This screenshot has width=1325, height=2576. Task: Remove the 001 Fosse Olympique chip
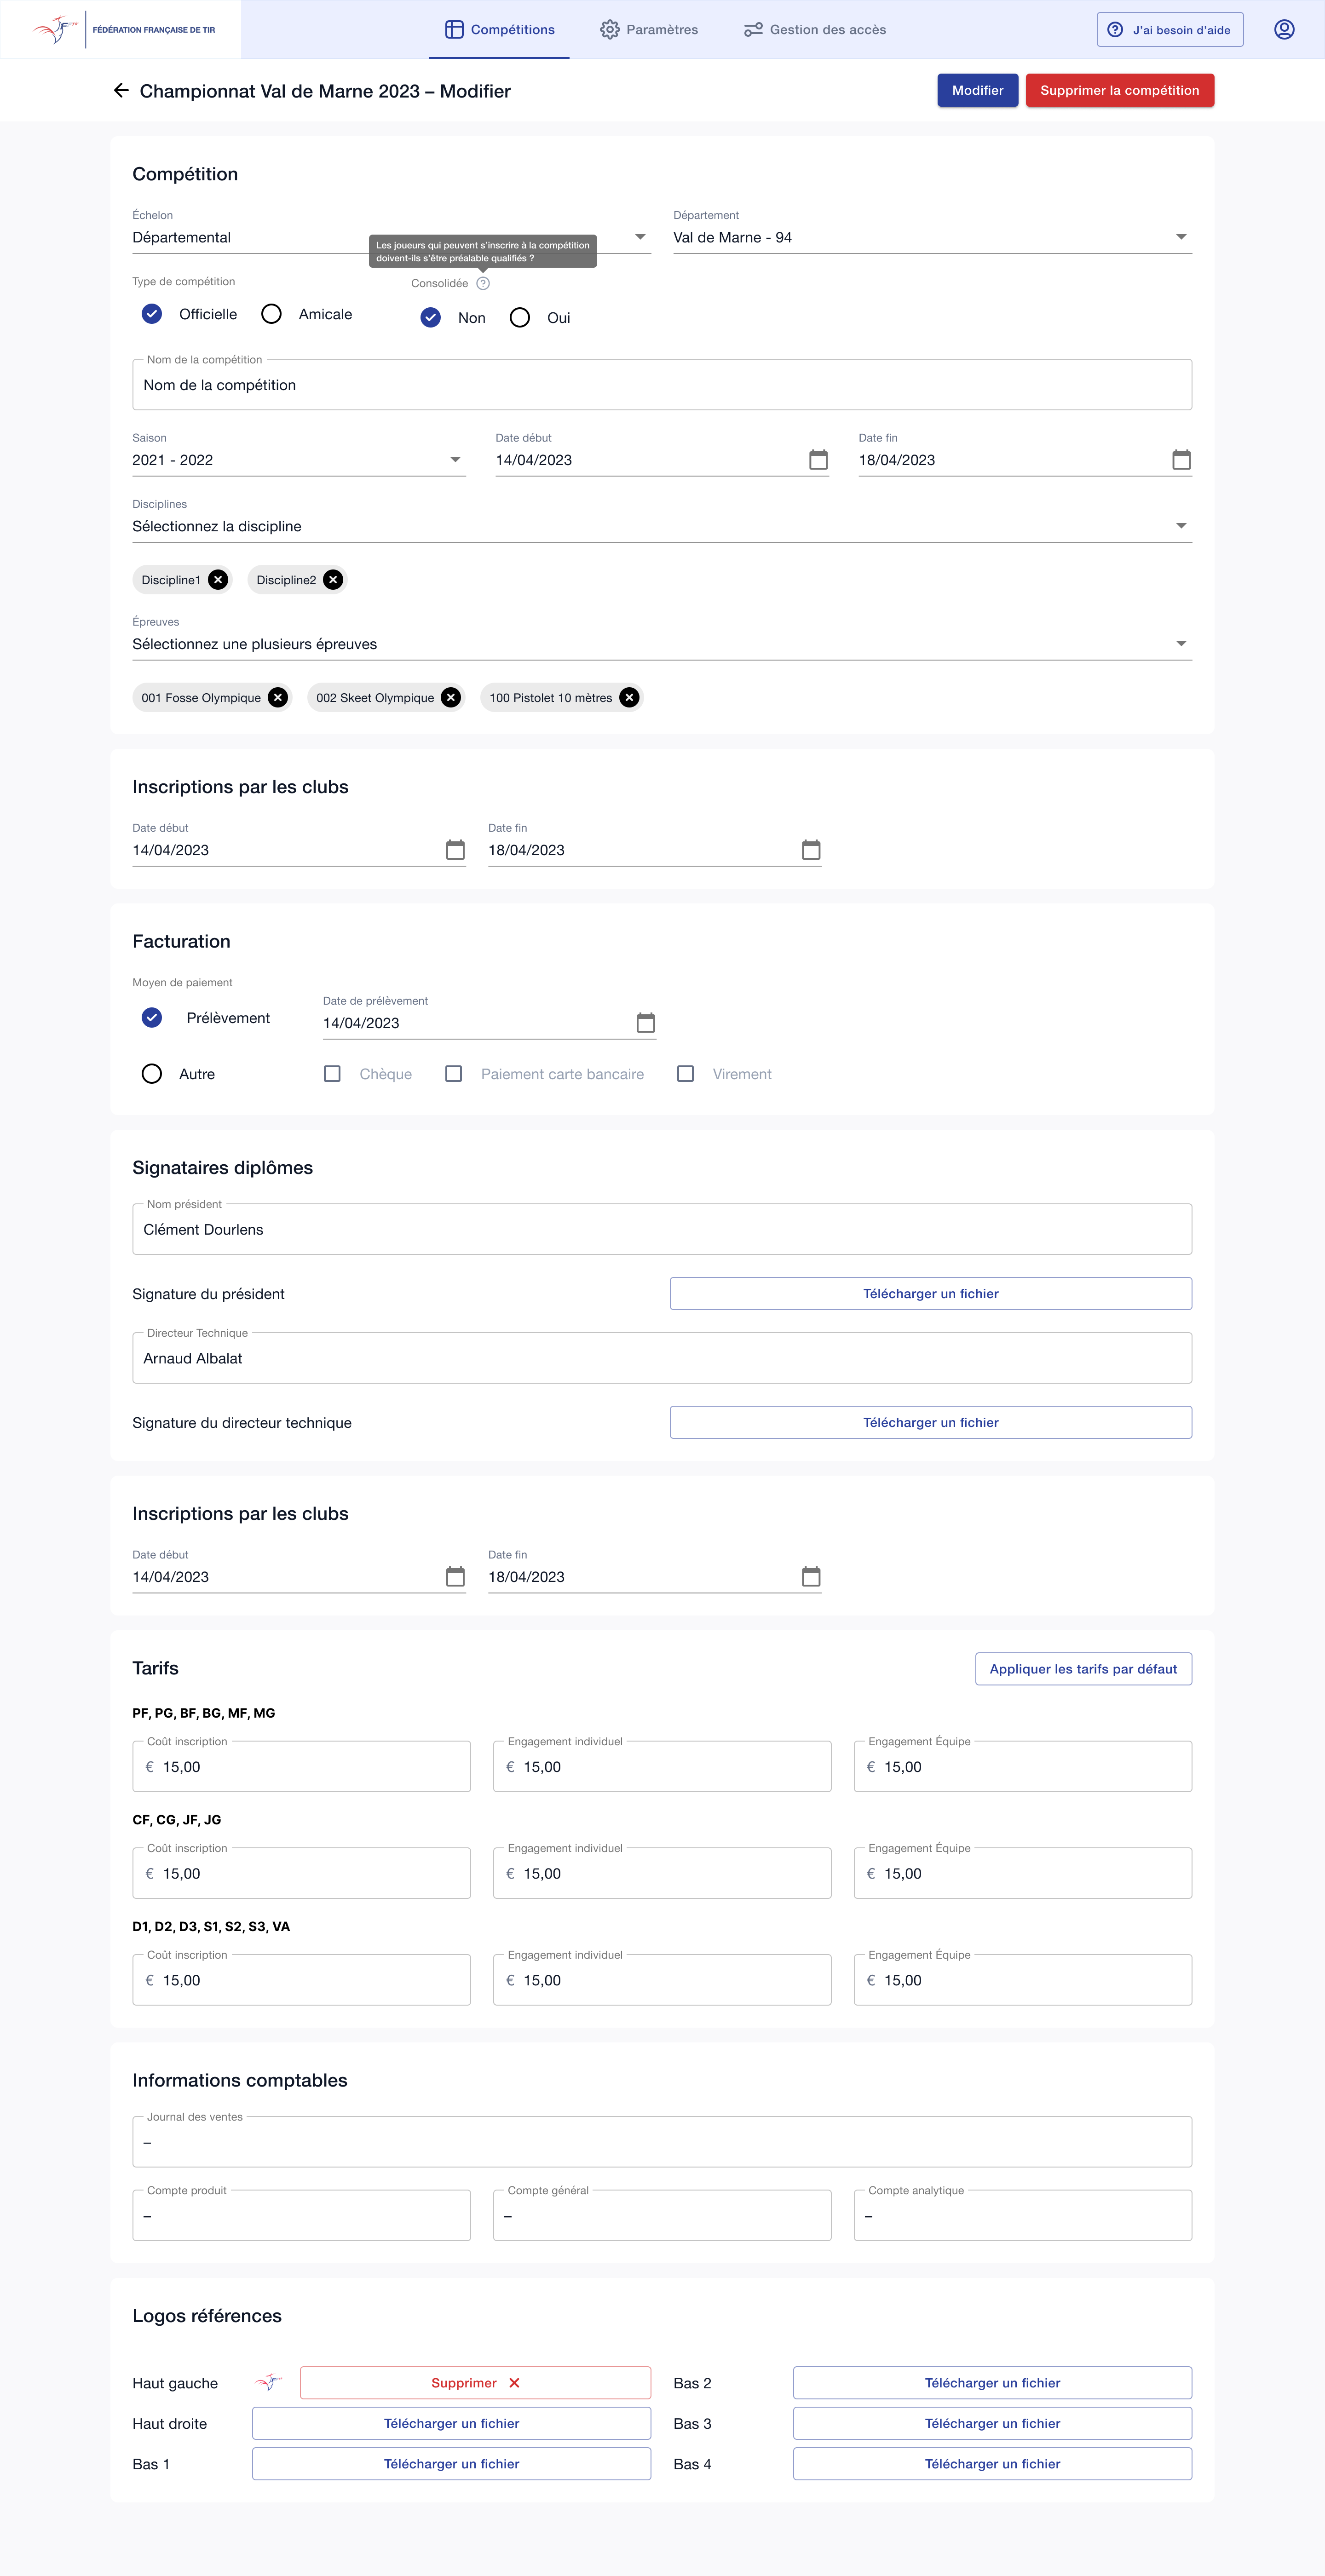tap(278, 698)
